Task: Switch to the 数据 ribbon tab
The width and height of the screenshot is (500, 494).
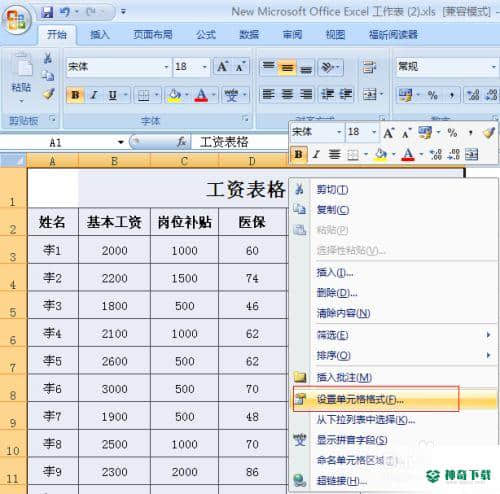Action: coord(249,34)
